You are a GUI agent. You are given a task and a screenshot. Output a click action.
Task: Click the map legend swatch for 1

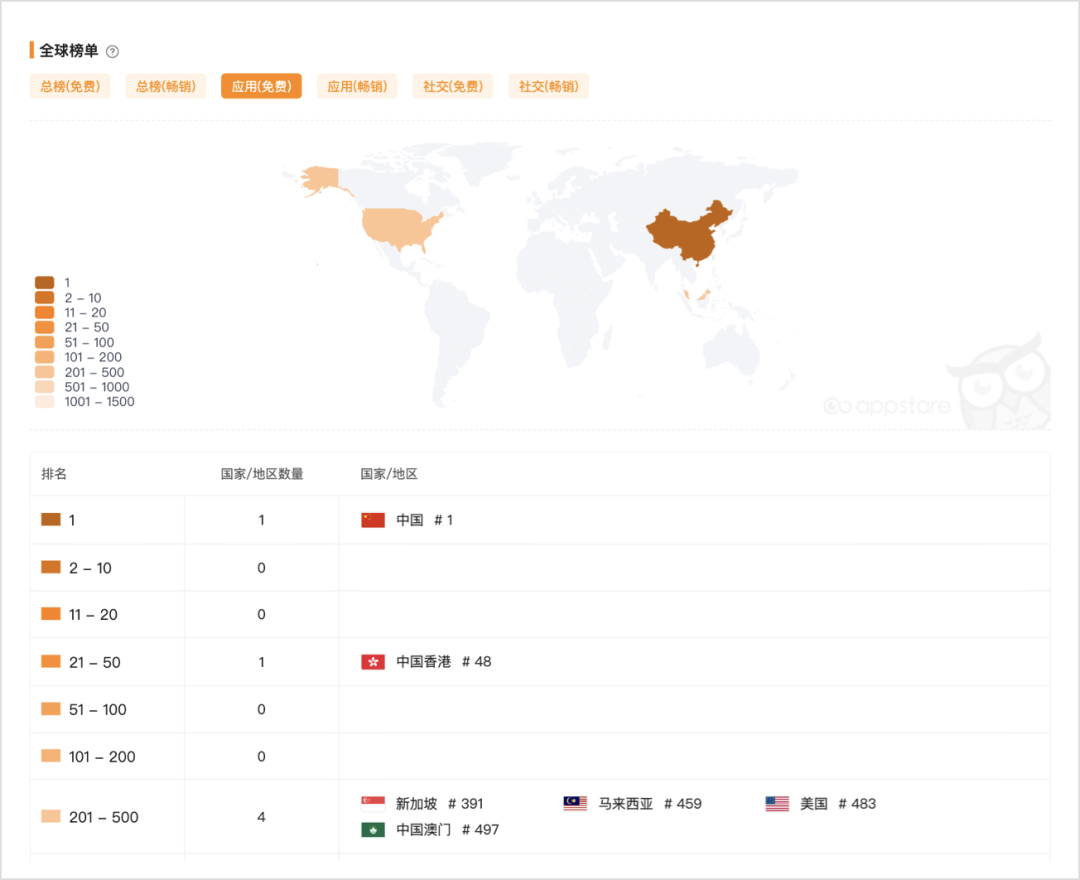45,282
